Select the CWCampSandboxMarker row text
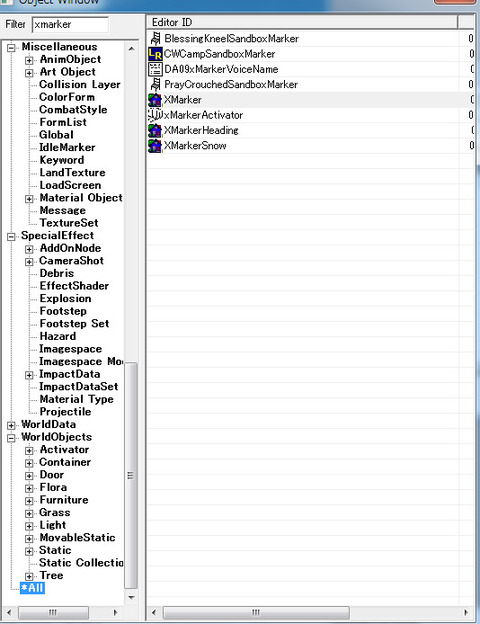This screenshot has height=624, width=480. click(219, 54)
